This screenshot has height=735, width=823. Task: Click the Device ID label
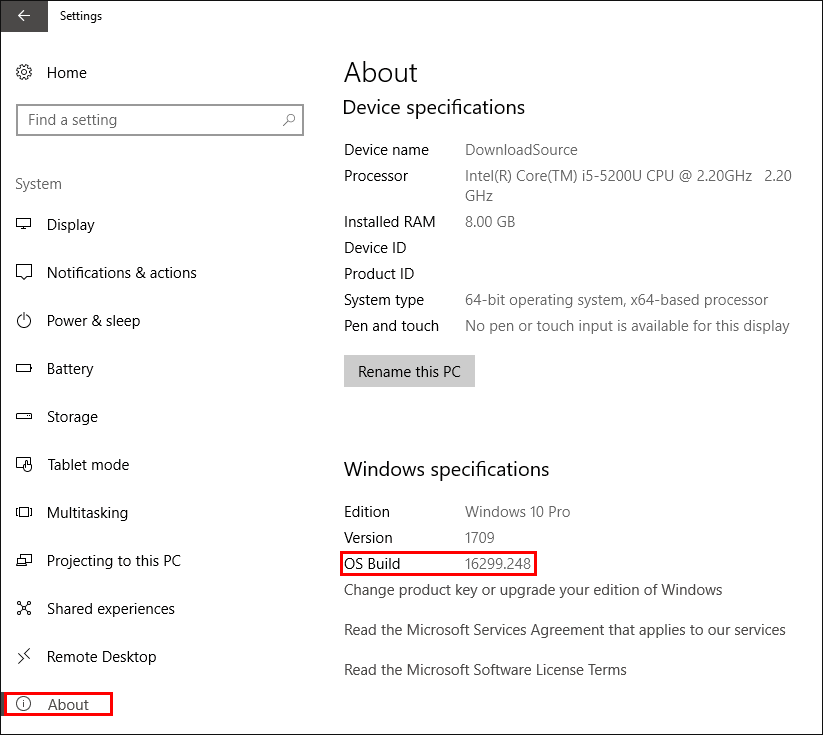375,247
